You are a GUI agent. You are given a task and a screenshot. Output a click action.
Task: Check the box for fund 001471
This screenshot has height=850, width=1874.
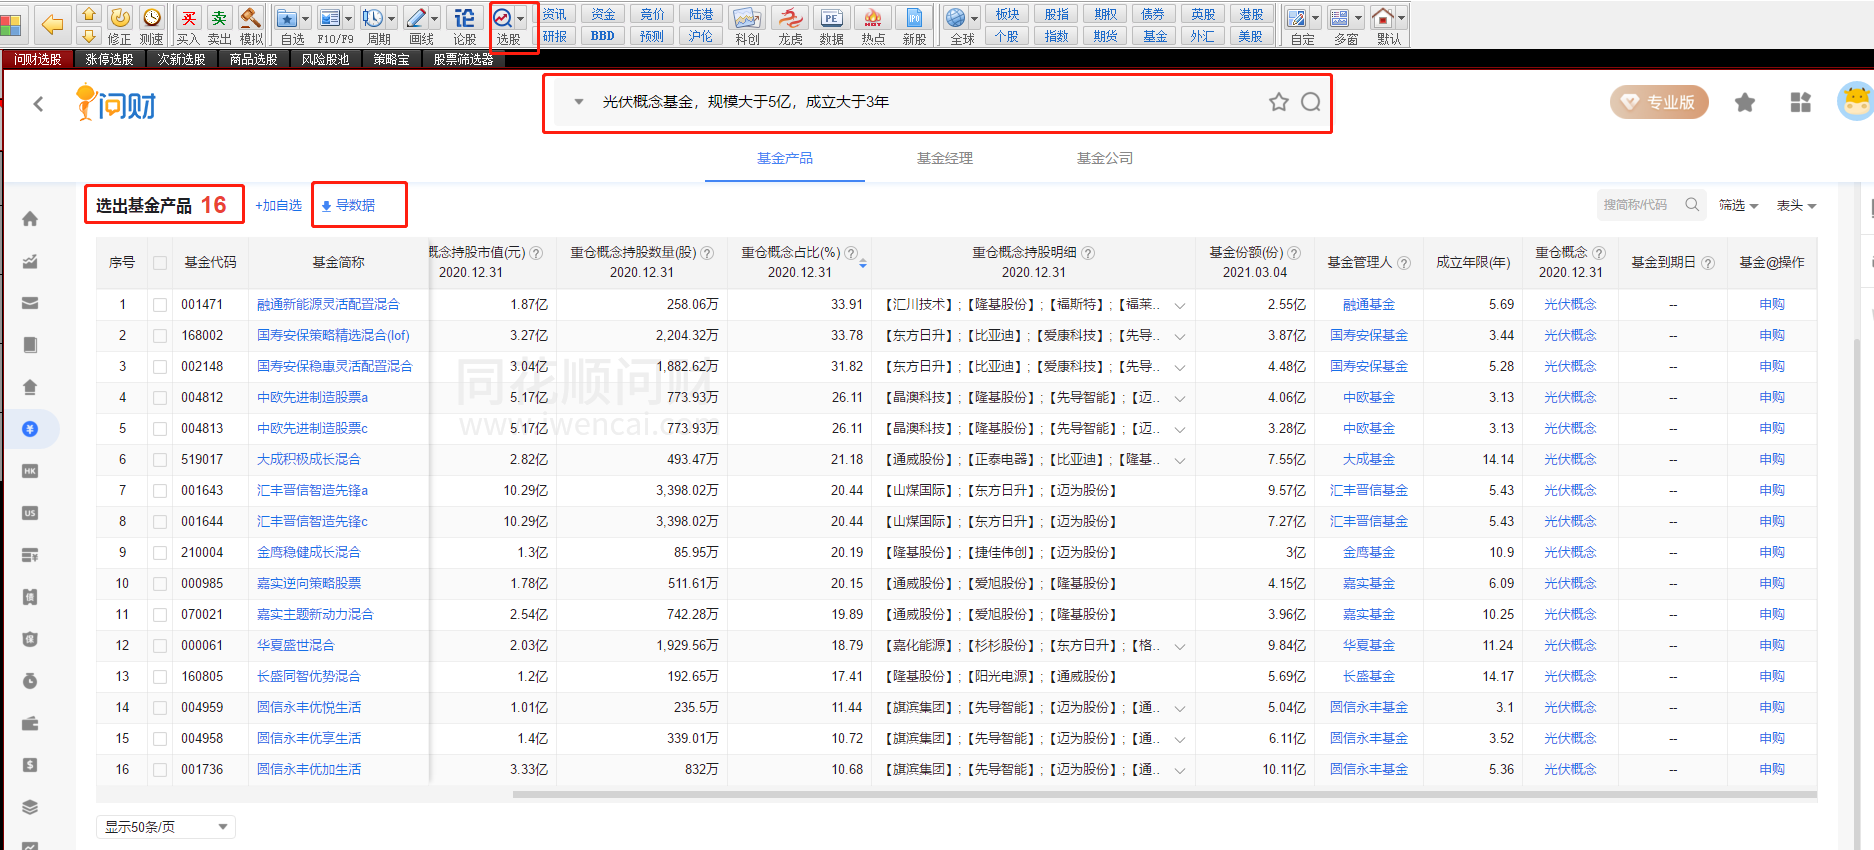160,305
